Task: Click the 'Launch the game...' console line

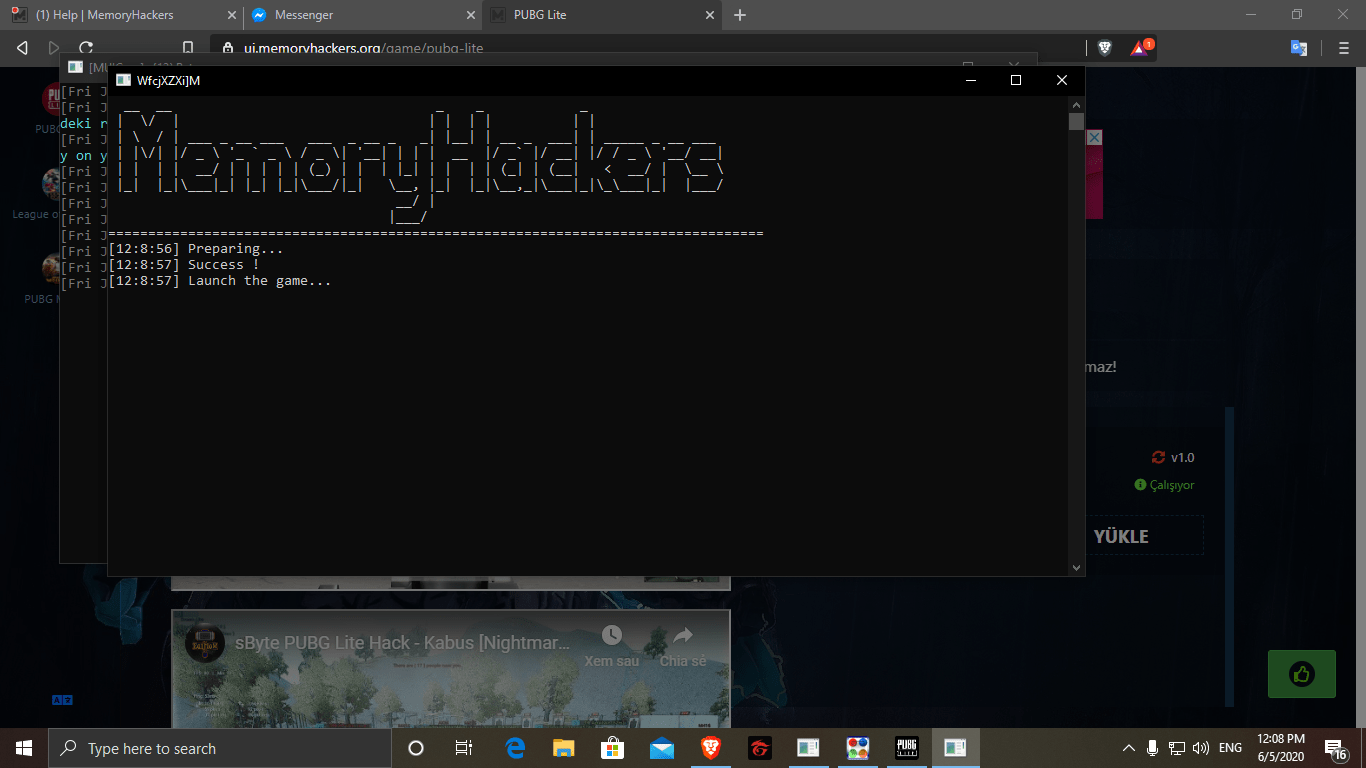Action: [220, 281]
